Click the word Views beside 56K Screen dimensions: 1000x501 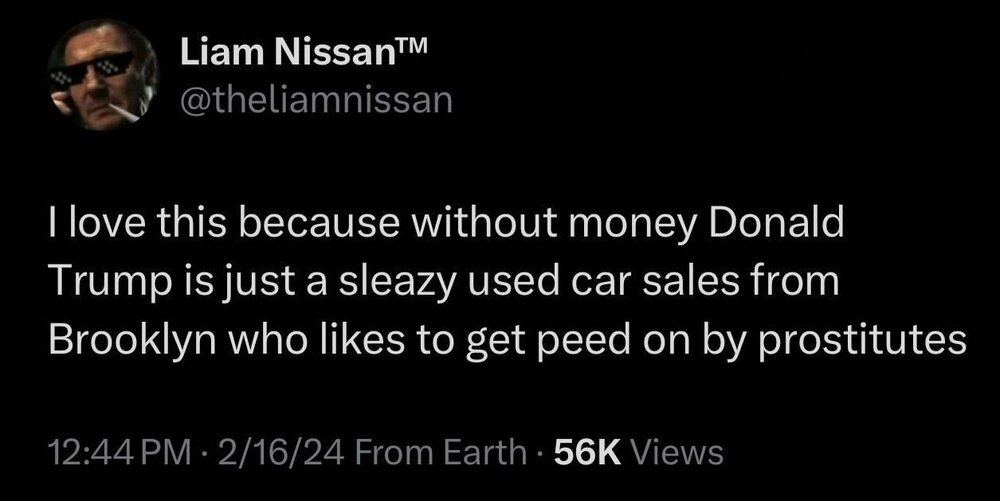click(678, 452)
